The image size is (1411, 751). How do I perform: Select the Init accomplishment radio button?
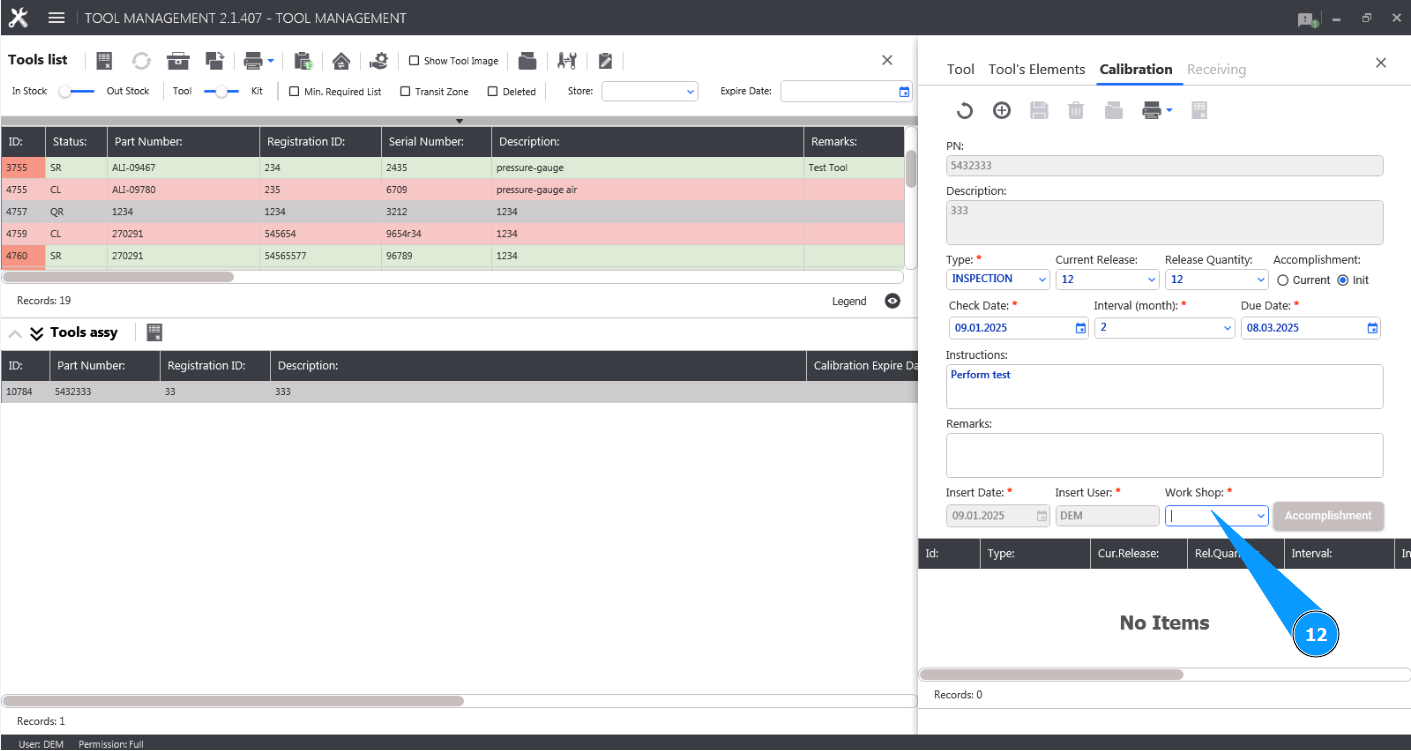point(1342,280)
